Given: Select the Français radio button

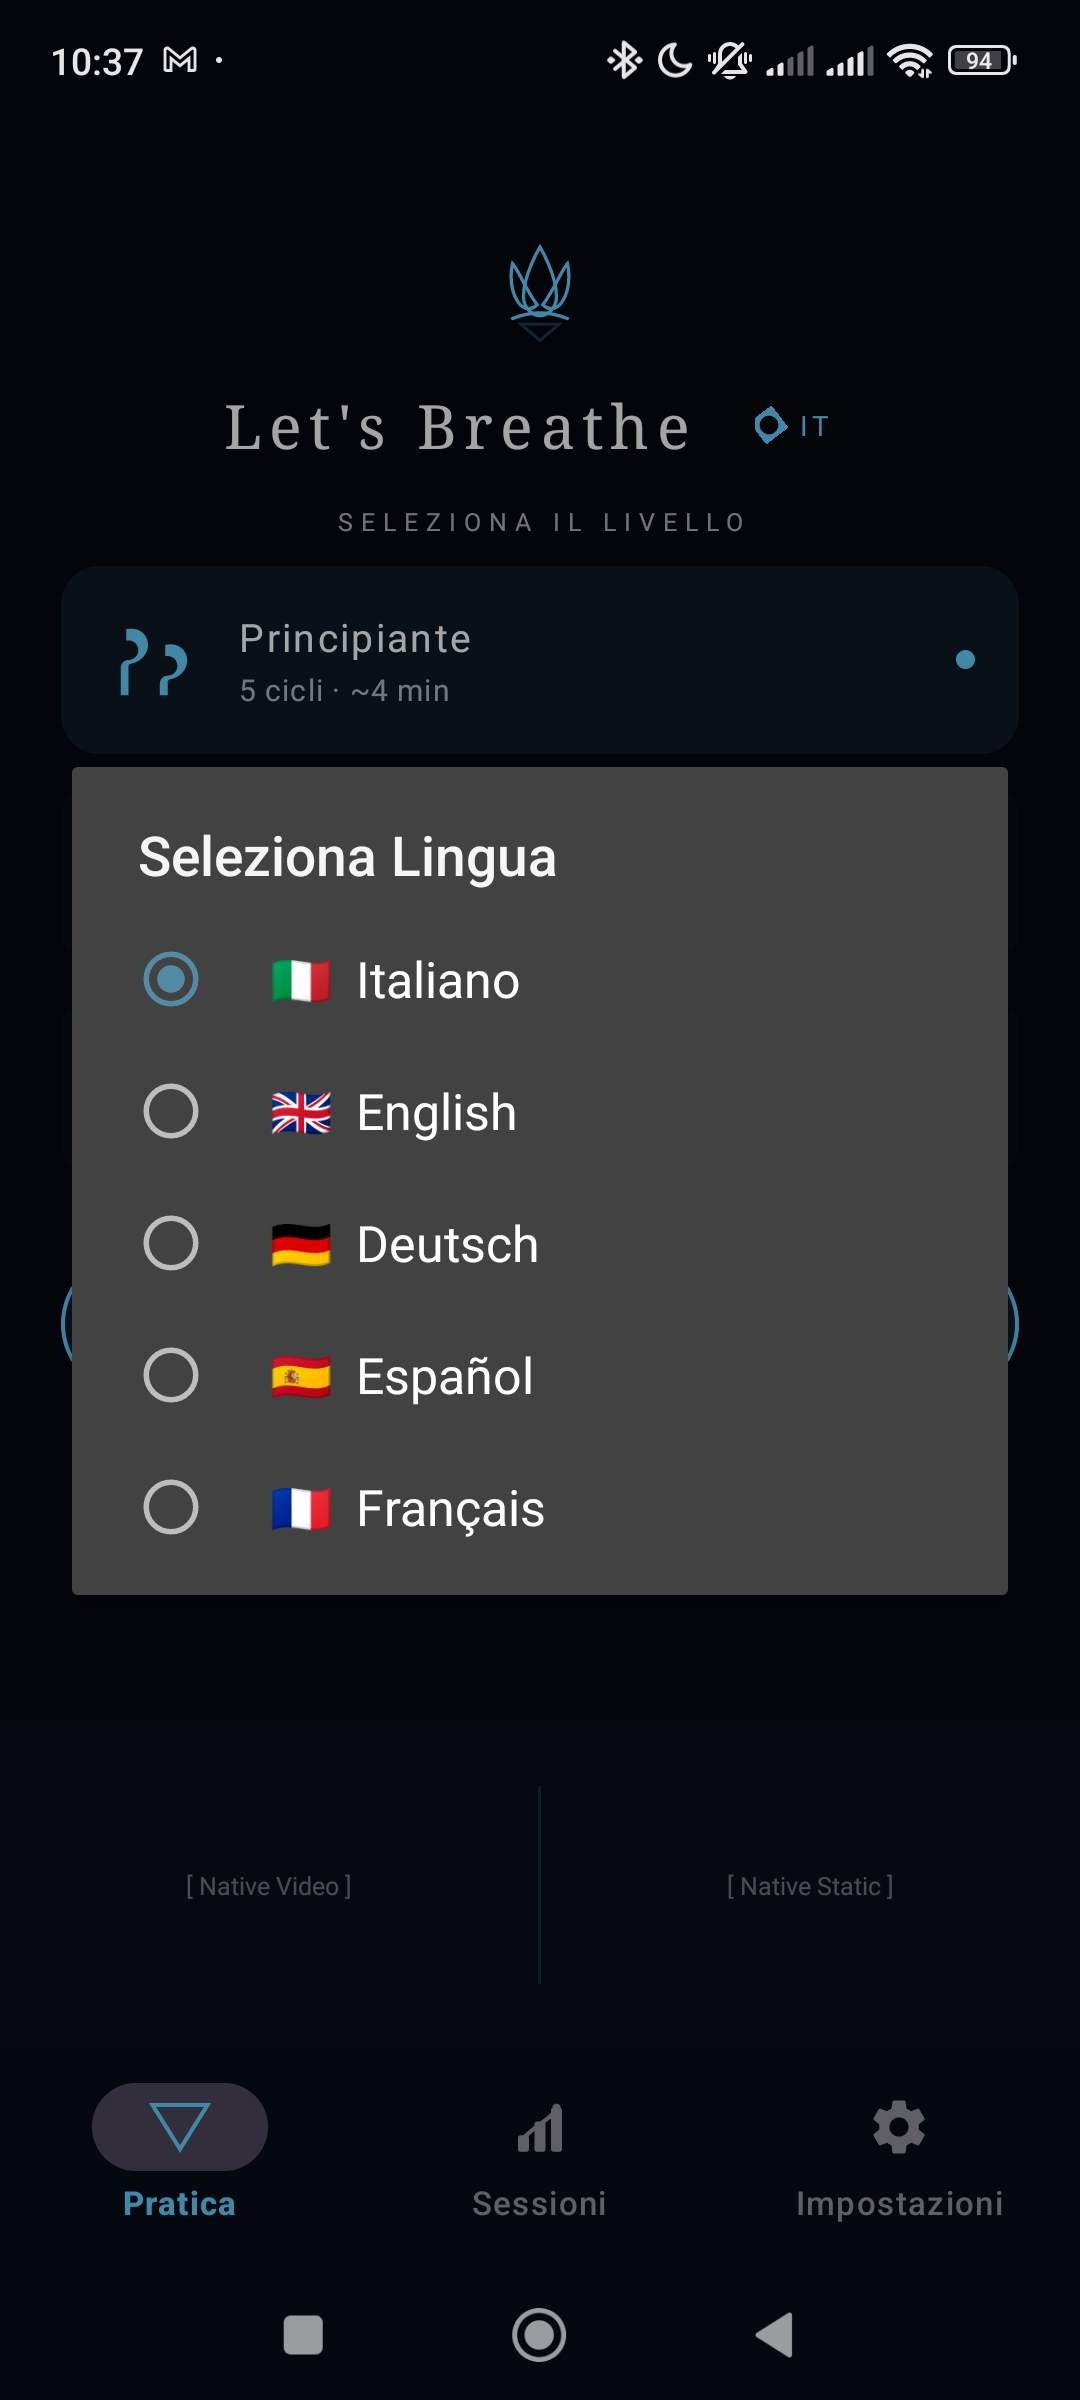Looking at the screenshot, I should click(x=171, y=1507).
